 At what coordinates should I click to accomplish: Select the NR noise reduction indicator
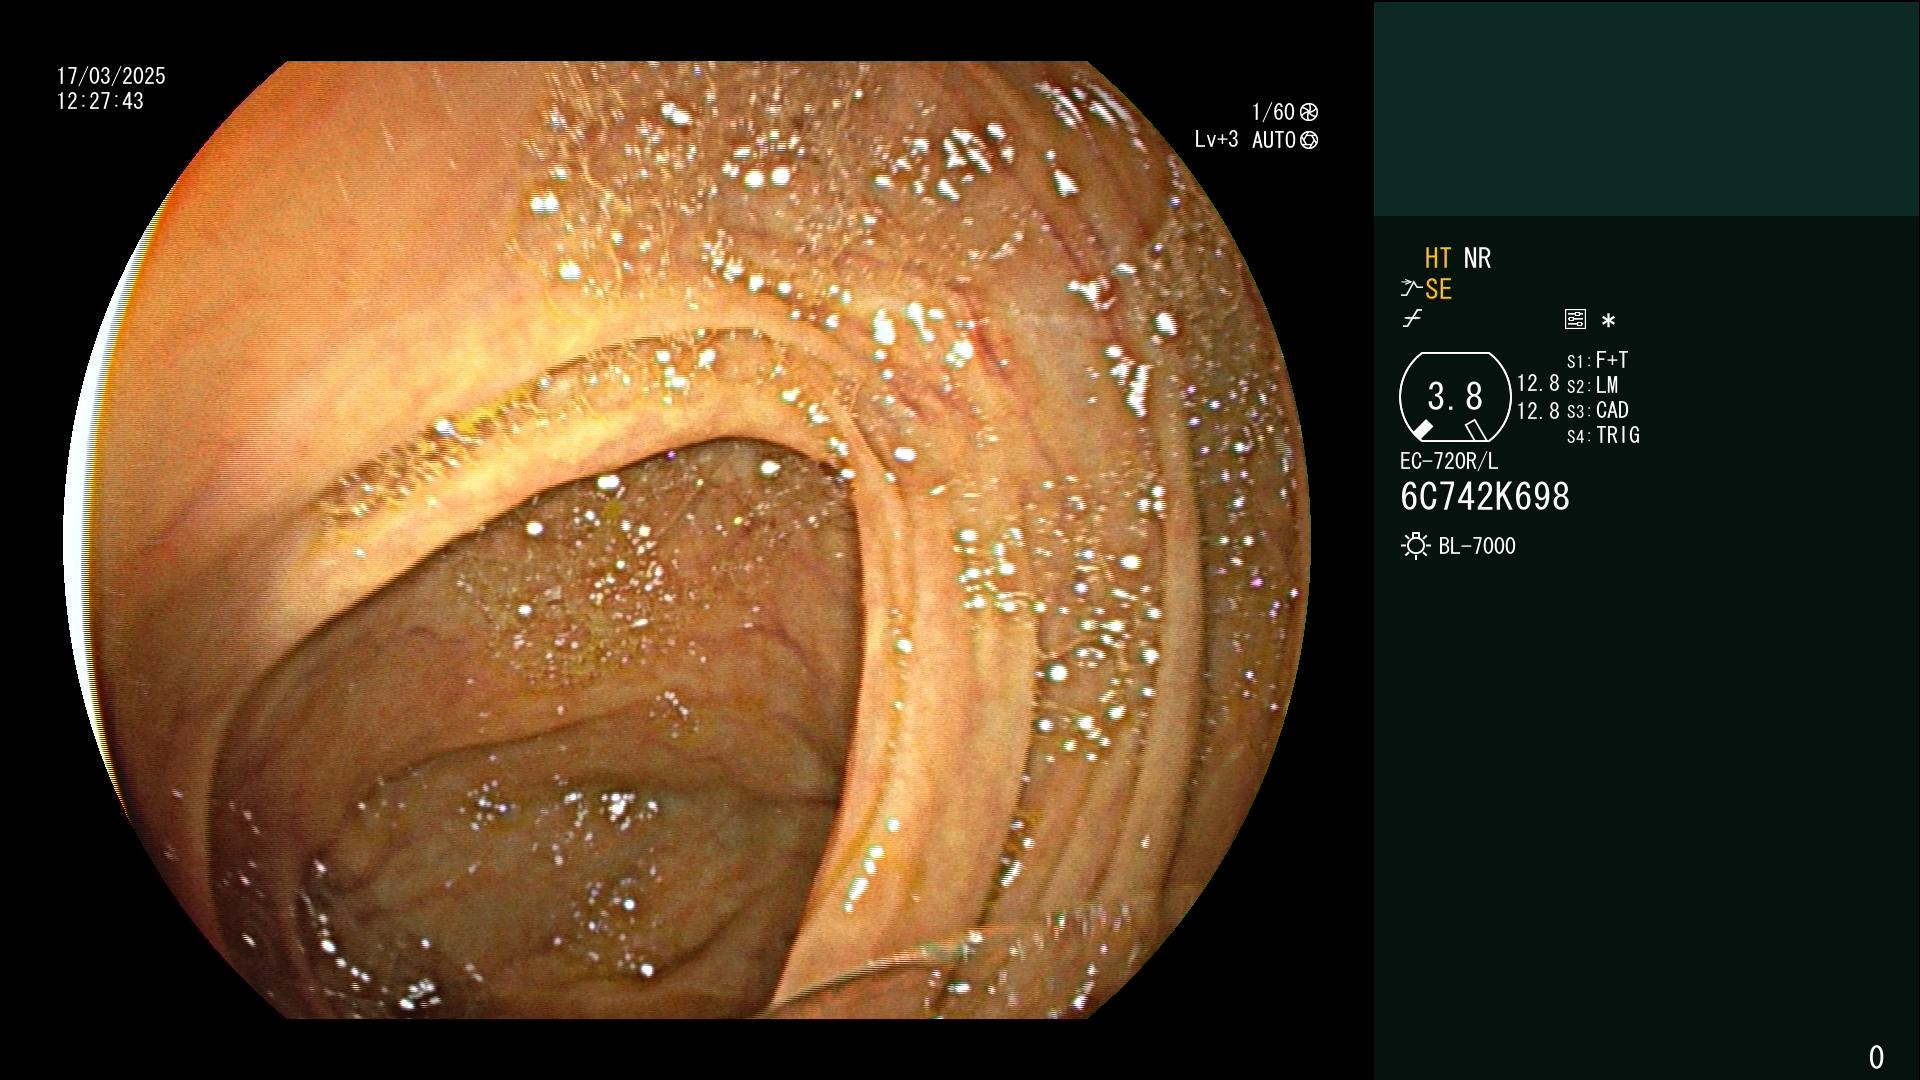click(1477, 258)
